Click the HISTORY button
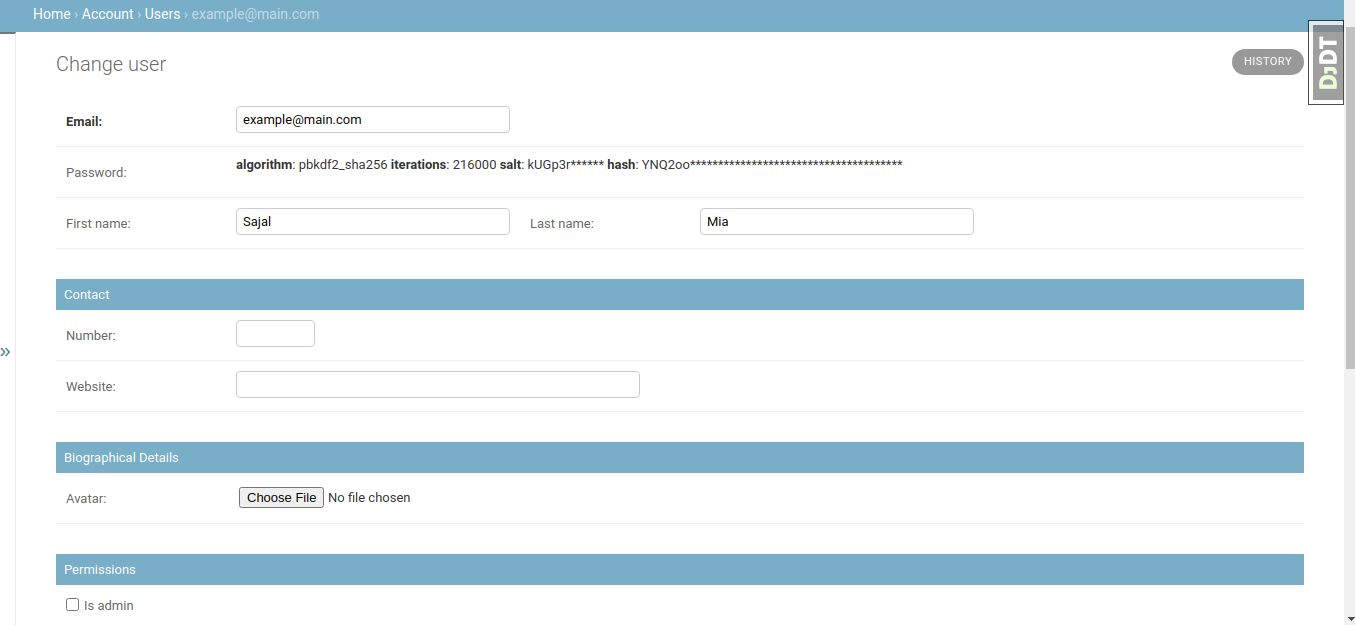The height and width of the screenshot is (625, 1355). pos(1267,61)
